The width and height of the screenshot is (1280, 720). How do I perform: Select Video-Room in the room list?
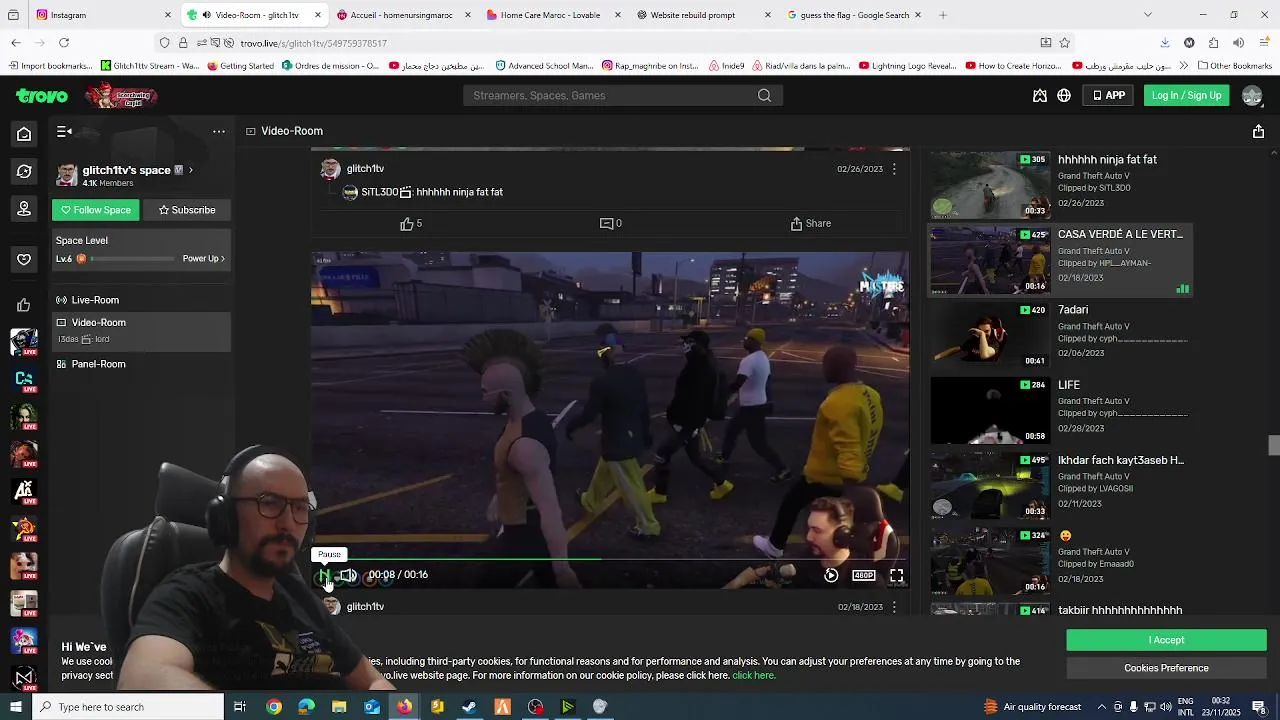[141, 331]
